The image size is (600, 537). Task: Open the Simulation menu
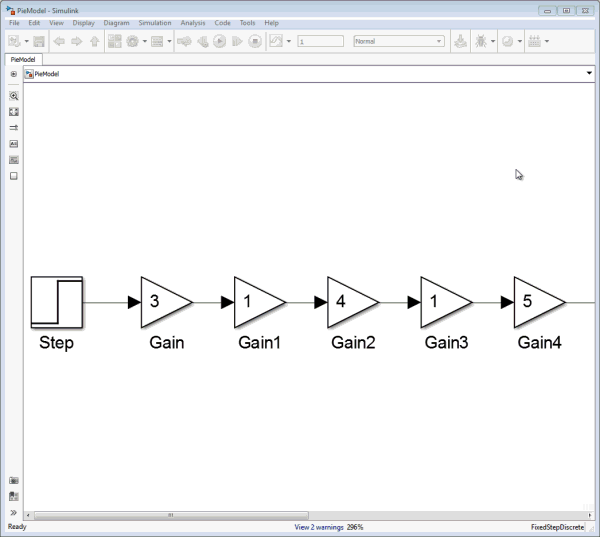click(x=155, y=22)
